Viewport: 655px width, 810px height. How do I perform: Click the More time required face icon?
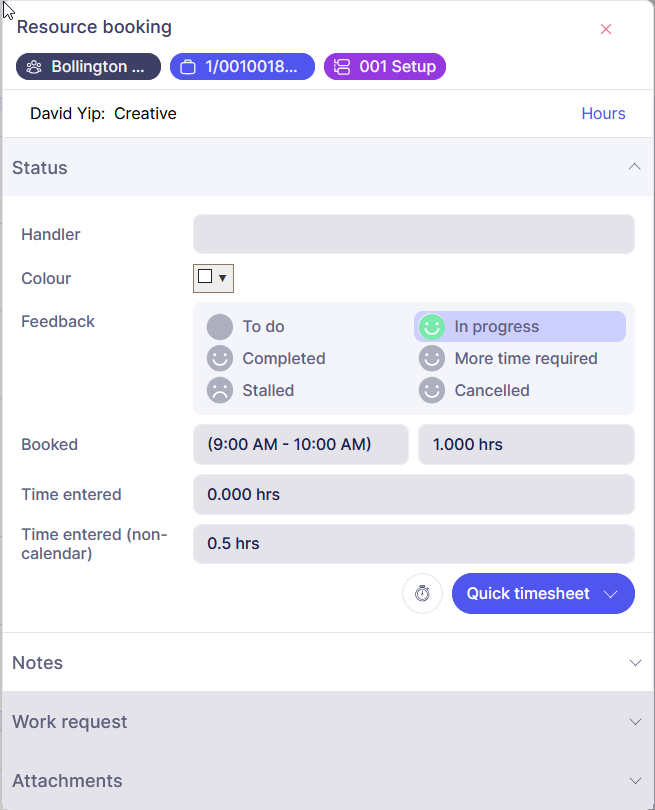pyautogui.click(x=431, y=359)
